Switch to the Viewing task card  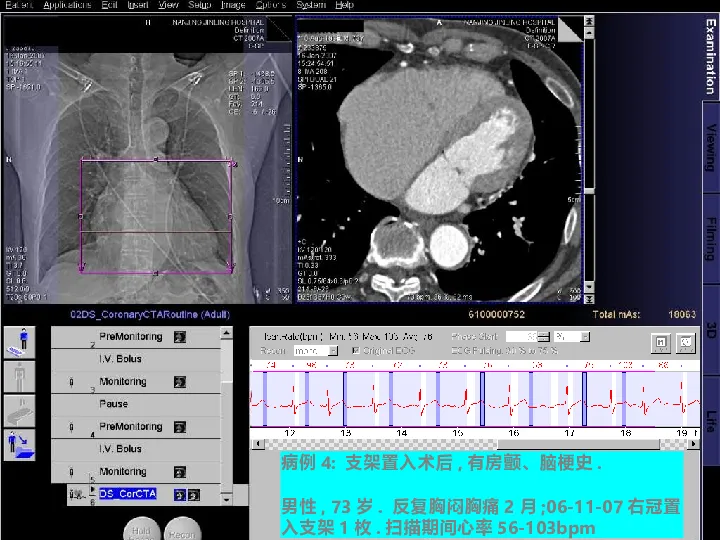pyautogui.click(x=711, y=147)
